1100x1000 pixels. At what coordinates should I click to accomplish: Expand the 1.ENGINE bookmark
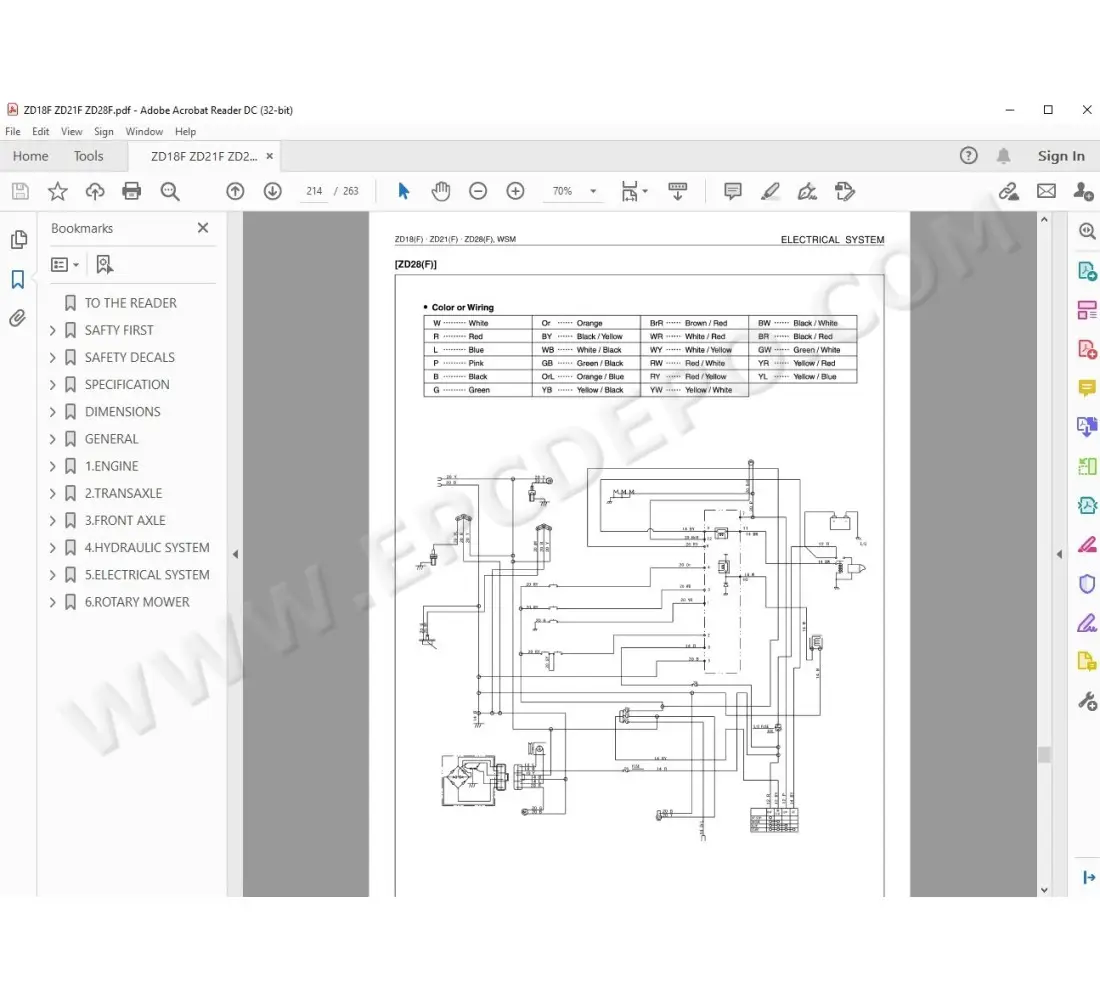click(x=53, y=465)
